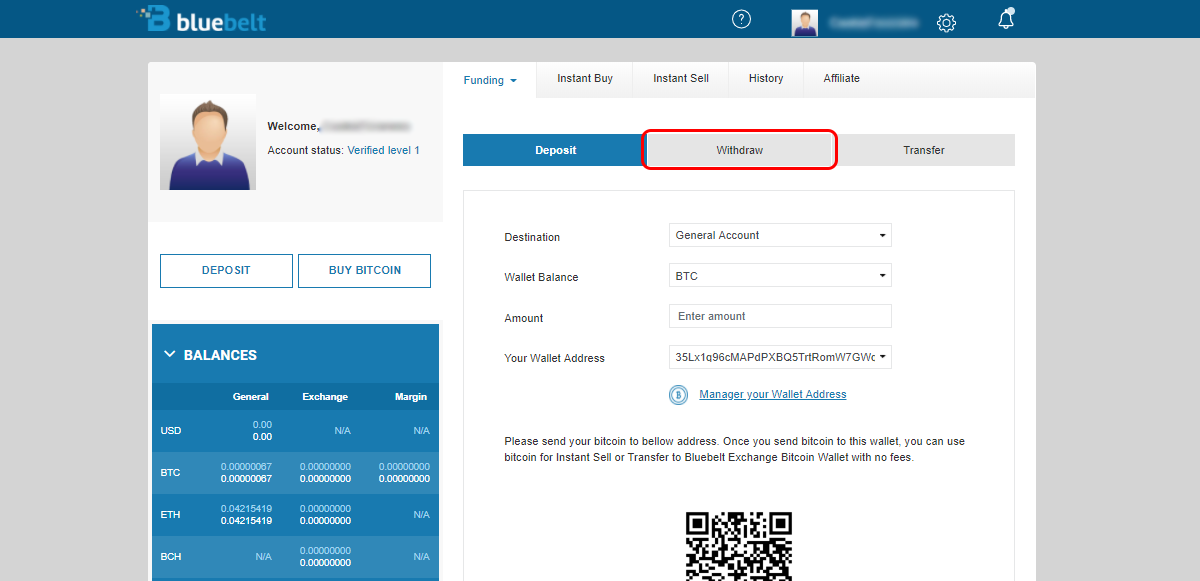Image resolution: width=1200 pixels, height=581 pixels.
Task: Go to the History tab
Action: (766, 79)
